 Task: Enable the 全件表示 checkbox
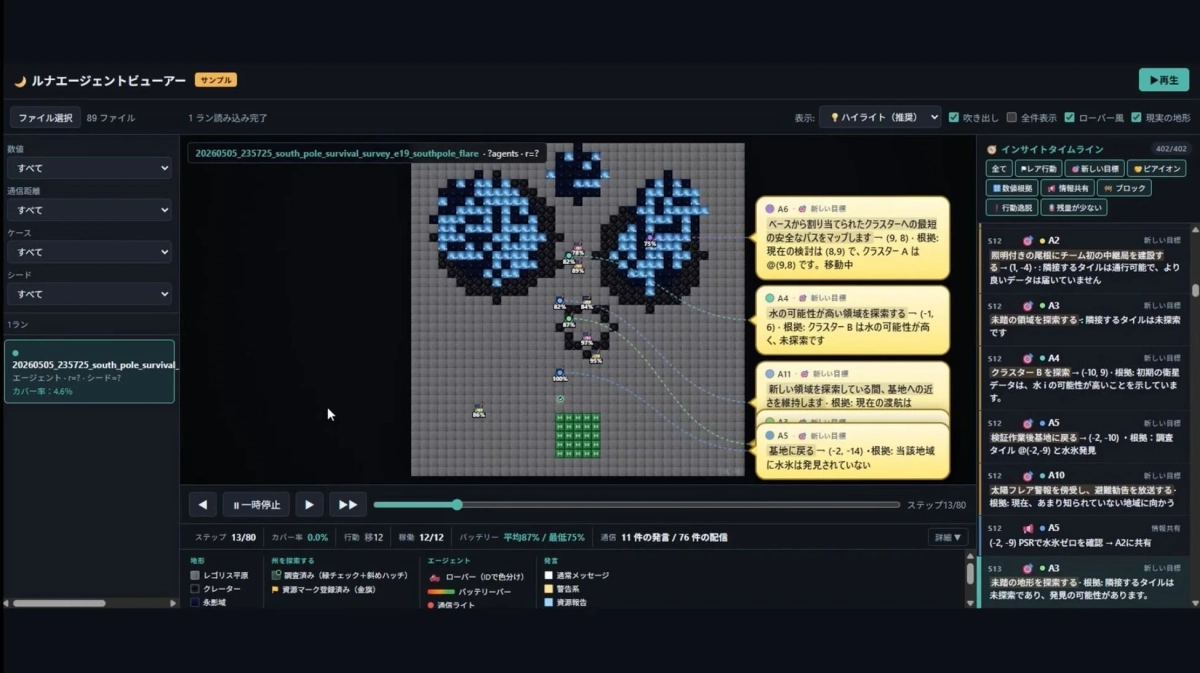(1012, 117)
